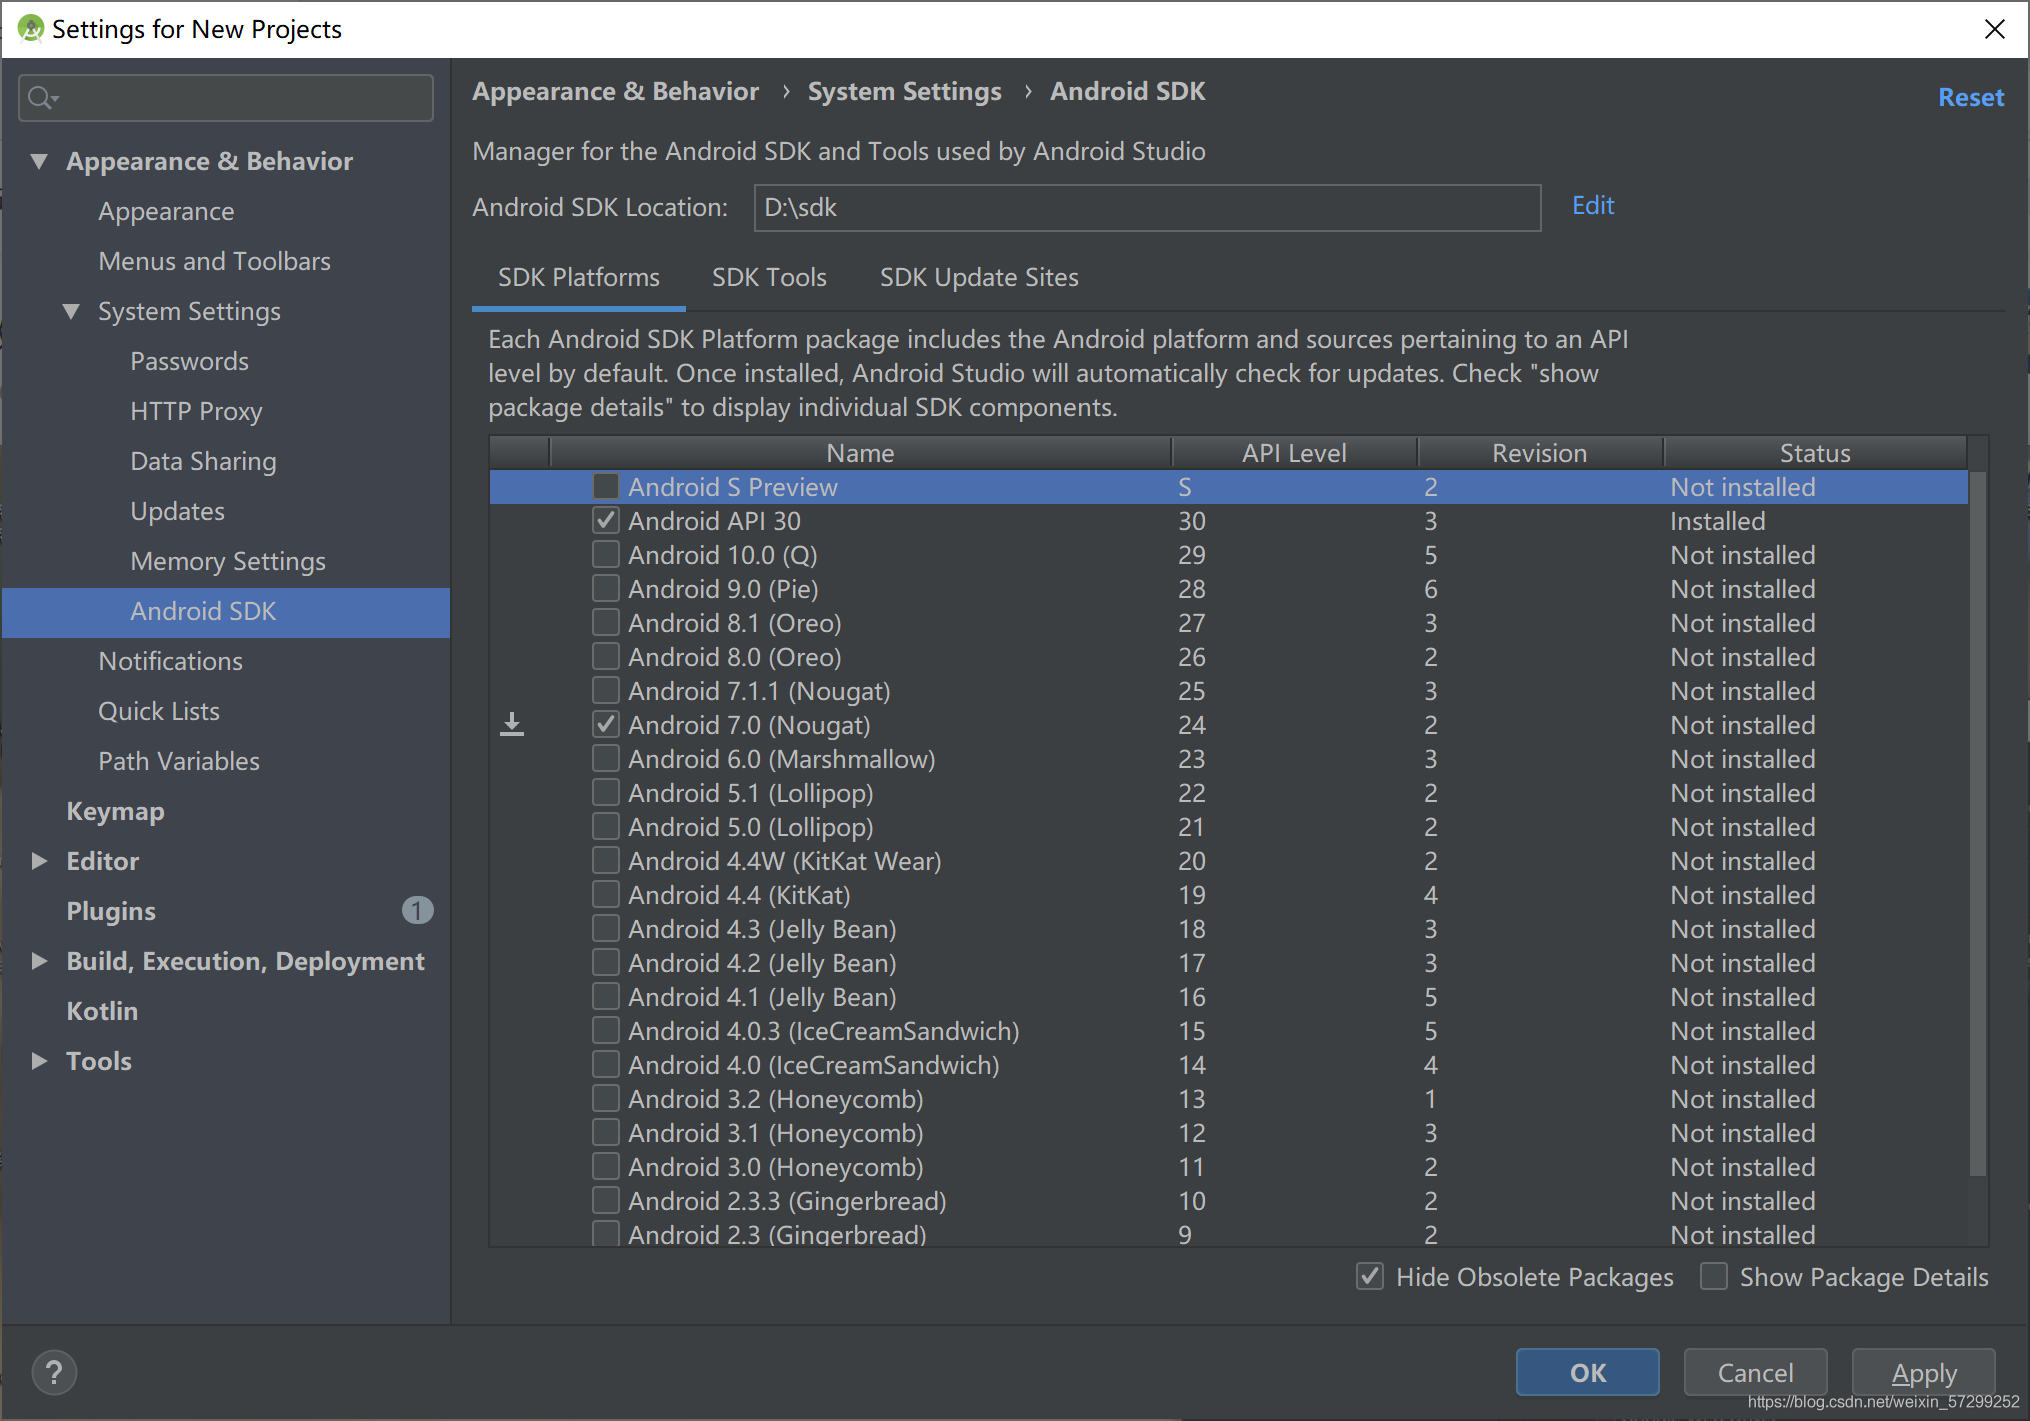The width and height of the screenshot is (2030, 1421).
Task: Expand the Tools section
Action: [x=39, y=1061]
